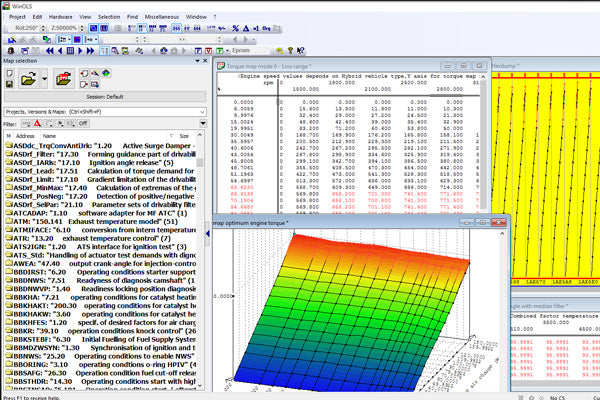Click the 3D optimum engine torque surface

[352, 312]
